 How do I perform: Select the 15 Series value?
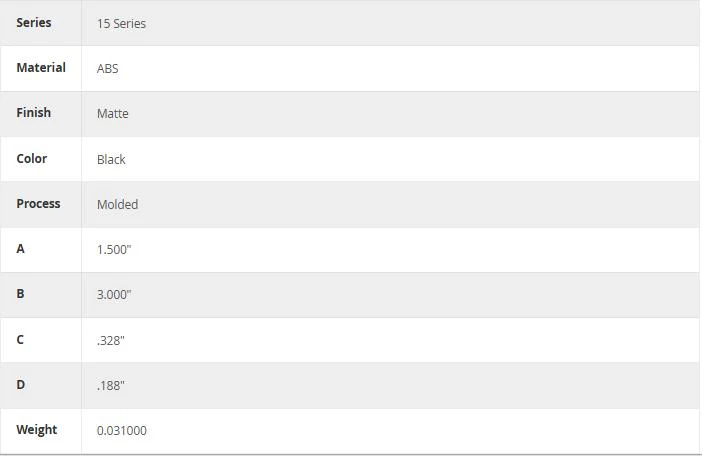(121, 24)
